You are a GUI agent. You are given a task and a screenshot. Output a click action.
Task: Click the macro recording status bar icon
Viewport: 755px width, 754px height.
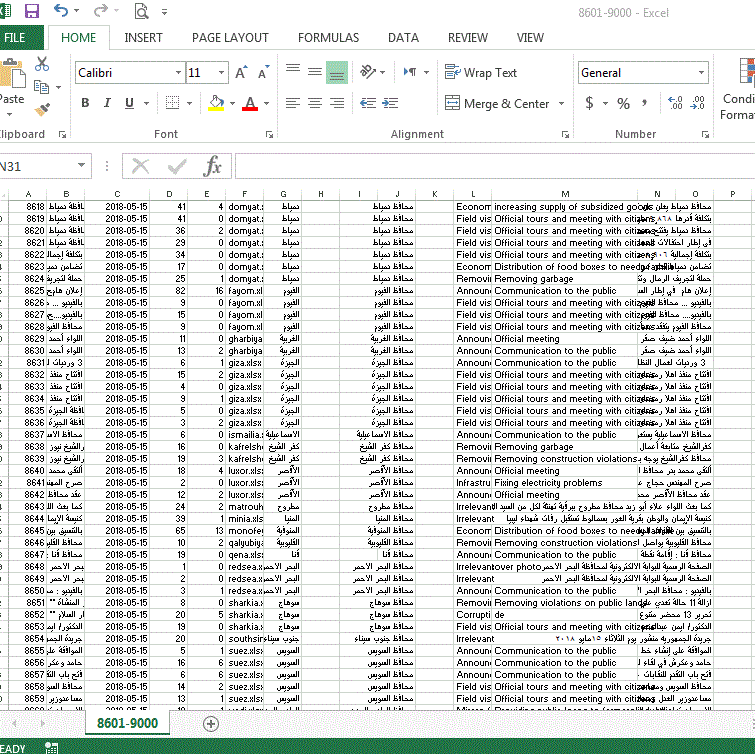click(52, 747)
